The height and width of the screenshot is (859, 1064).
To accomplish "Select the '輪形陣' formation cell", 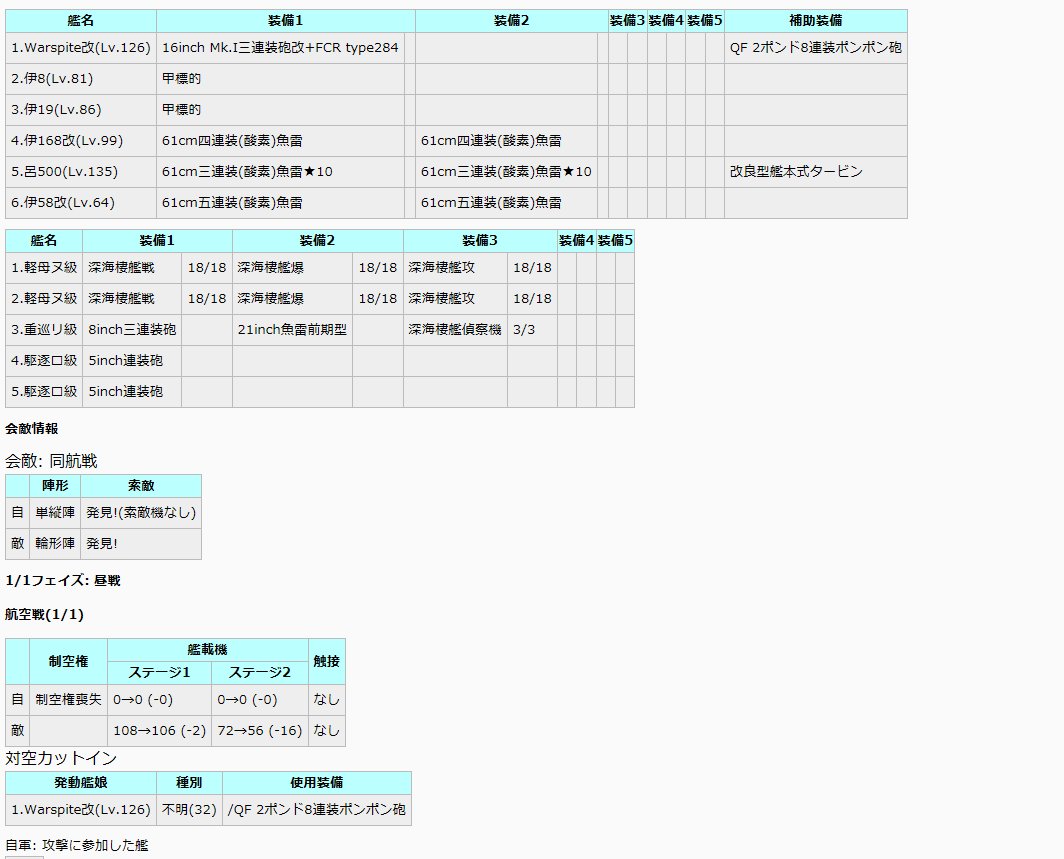I will click(x=55, y=543).
